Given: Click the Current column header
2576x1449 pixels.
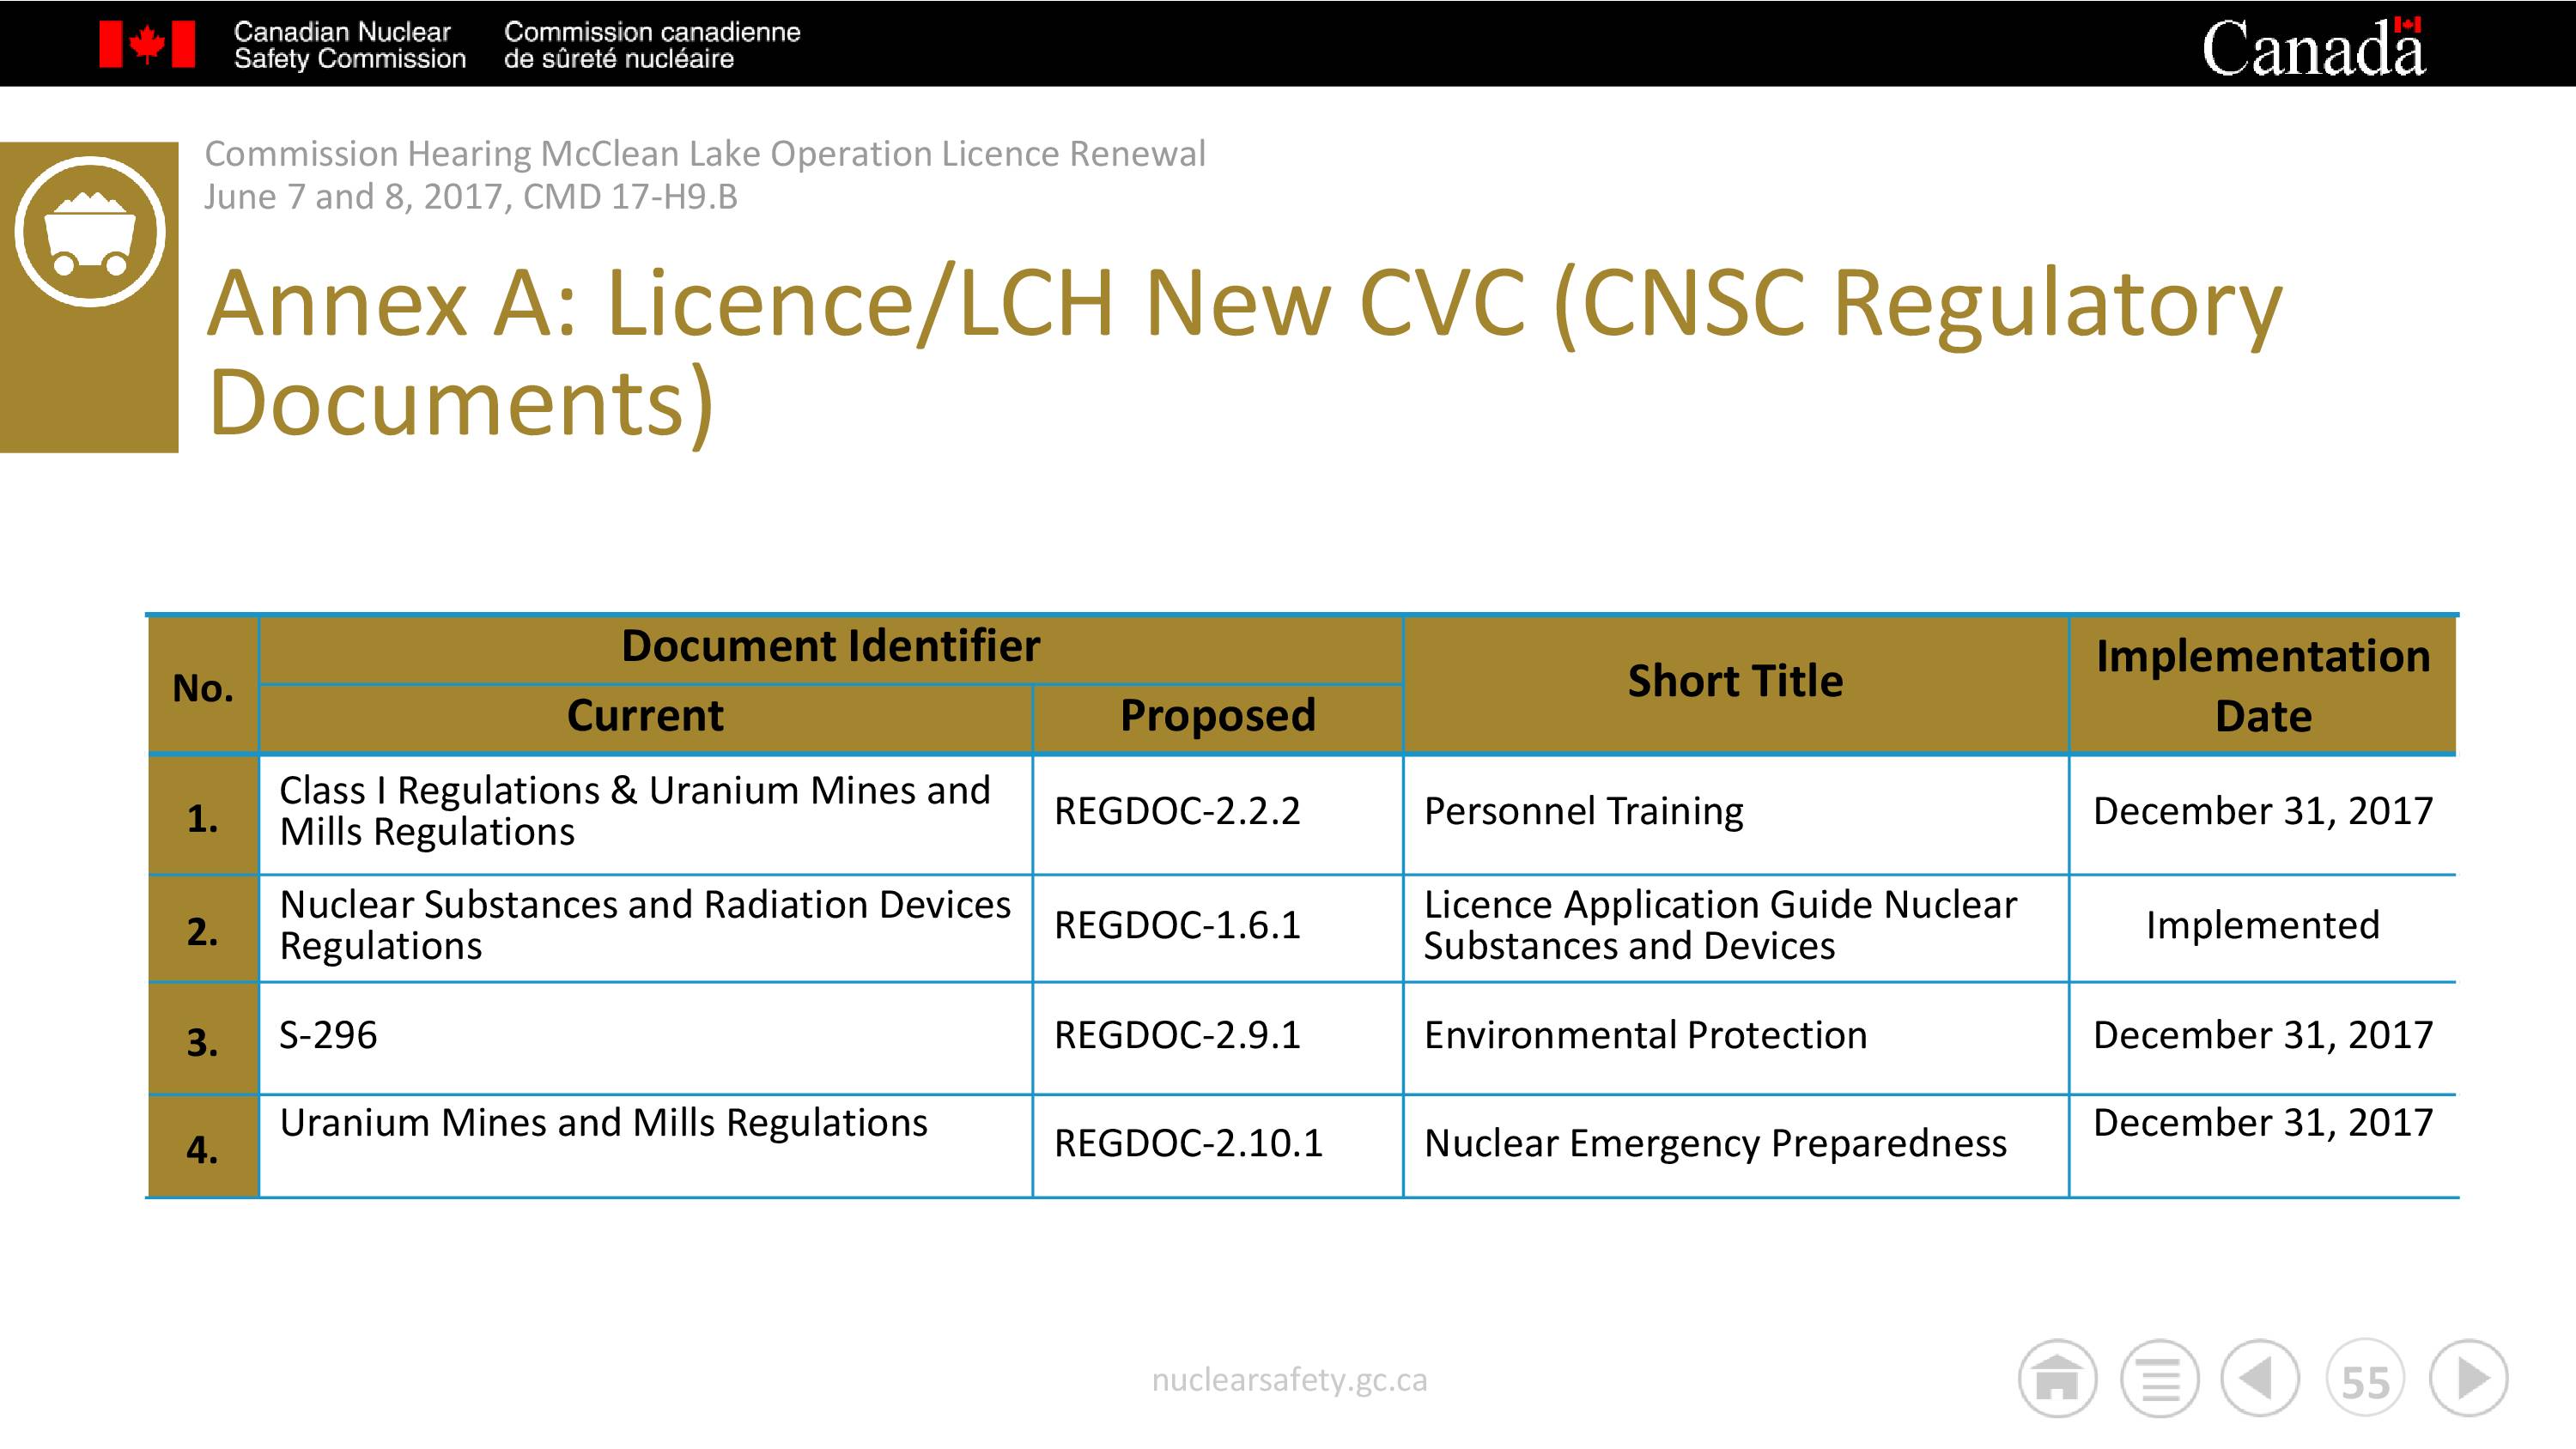Looking at the screenshot, I should (x=645, y=717).
